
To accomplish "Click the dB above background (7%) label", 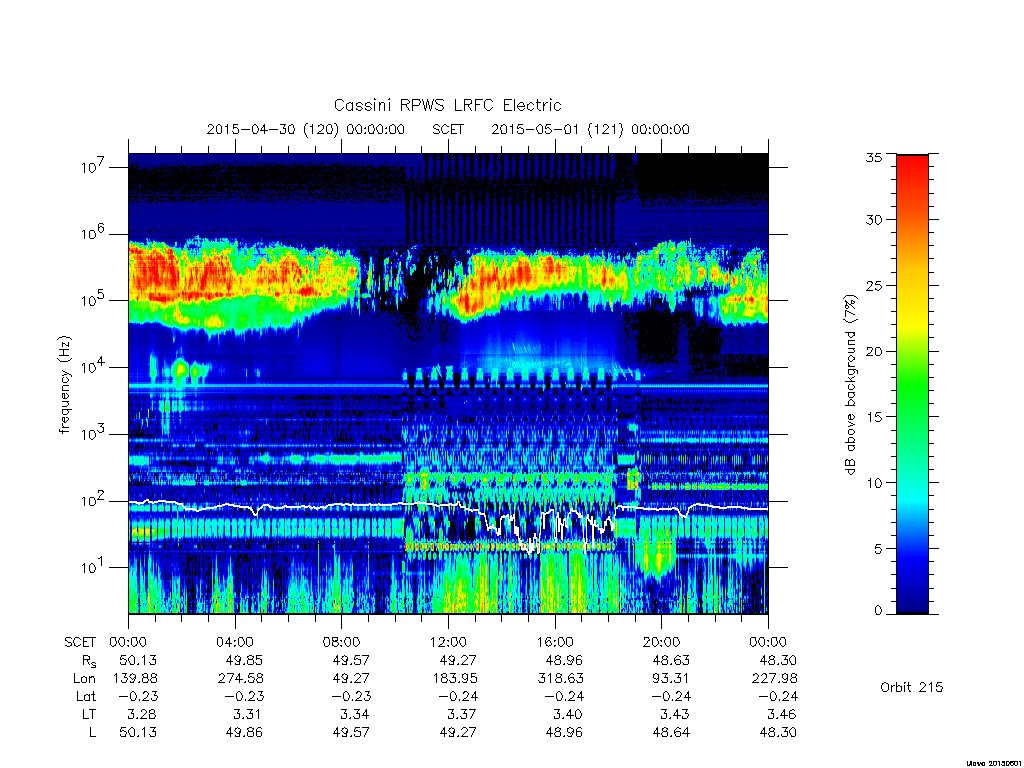I will click(850, 385).
